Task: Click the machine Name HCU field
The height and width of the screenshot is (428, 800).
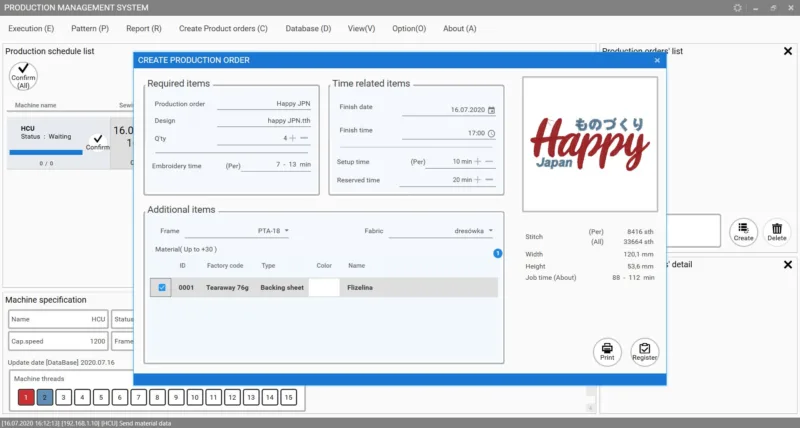Action: tap(58, 319)
